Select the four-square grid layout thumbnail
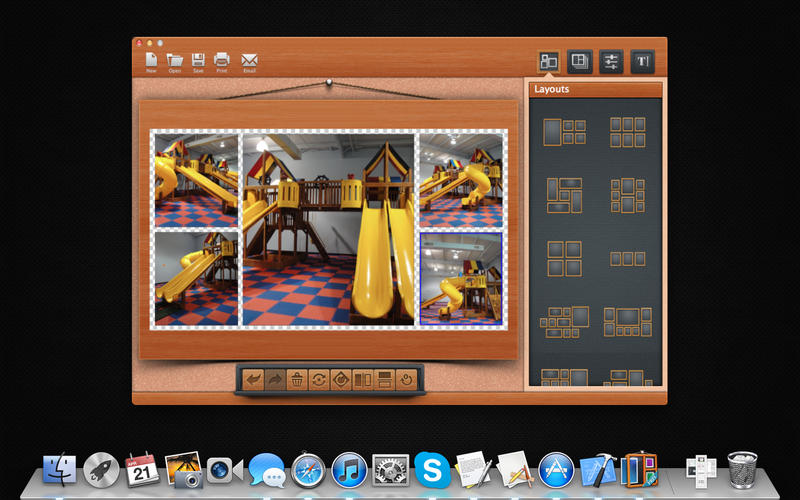The height and width of the screenshot is (500, 800). [x=564, y=258]
